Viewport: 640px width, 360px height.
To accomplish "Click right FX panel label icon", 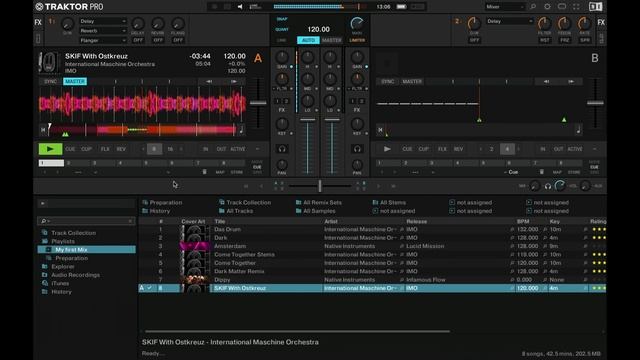I will (601, 22).
